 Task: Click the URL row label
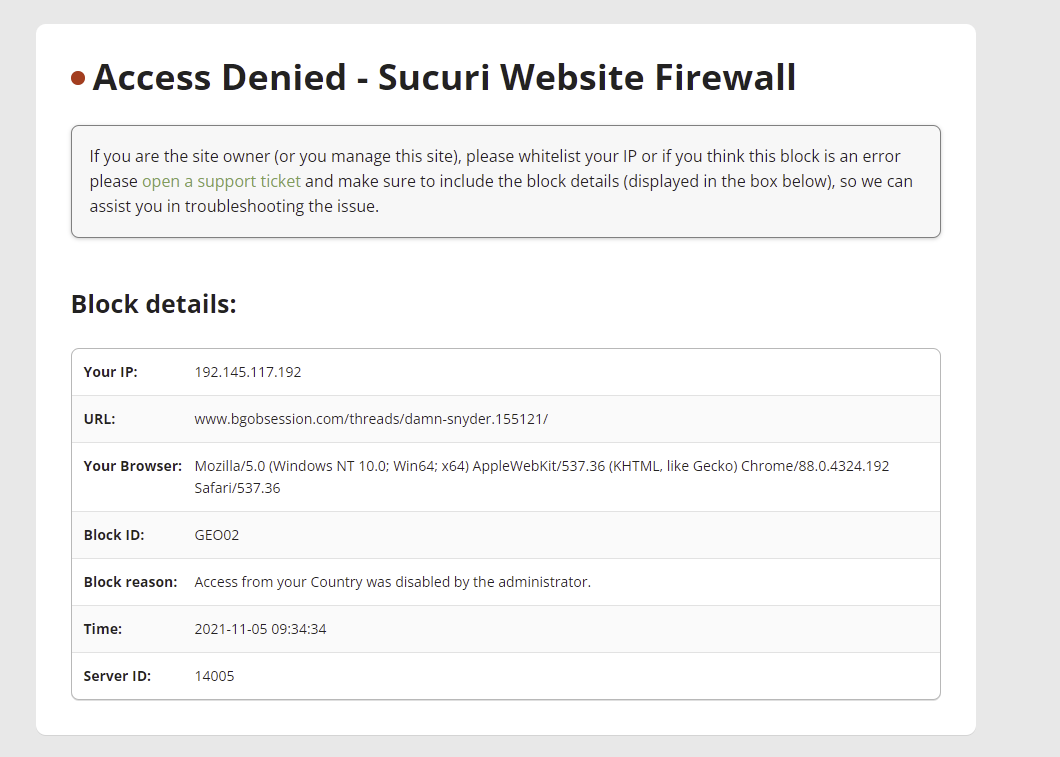pos(99,419)
